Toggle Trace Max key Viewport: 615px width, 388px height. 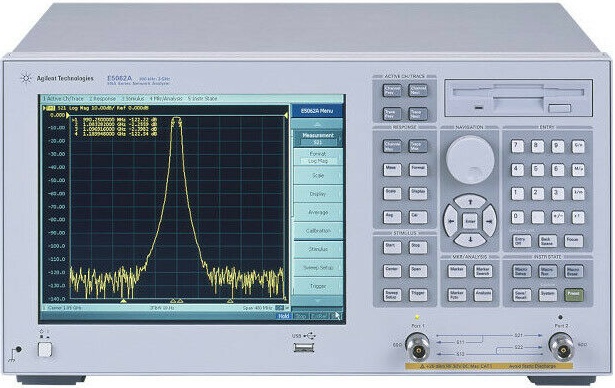(x=418, y=146)
